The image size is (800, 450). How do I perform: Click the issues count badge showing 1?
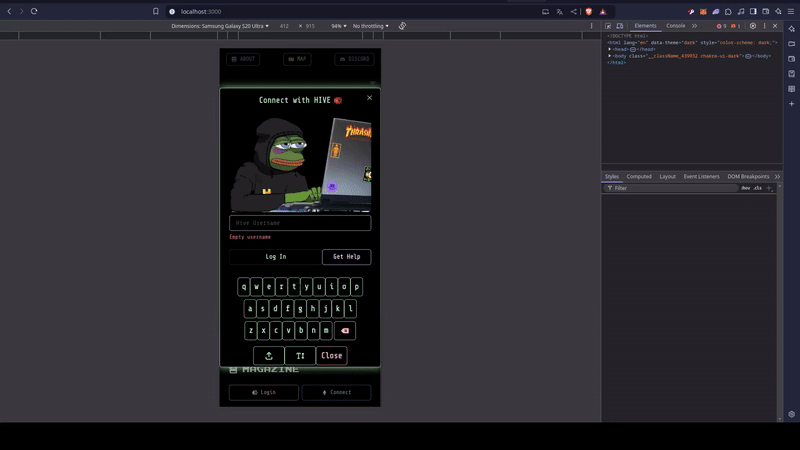click(736, 26)
